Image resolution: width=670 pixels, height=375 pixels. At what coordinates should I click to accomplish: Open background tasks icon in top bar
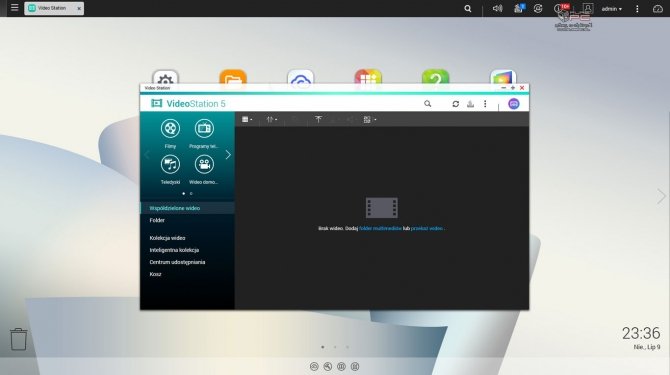[519, 8]
